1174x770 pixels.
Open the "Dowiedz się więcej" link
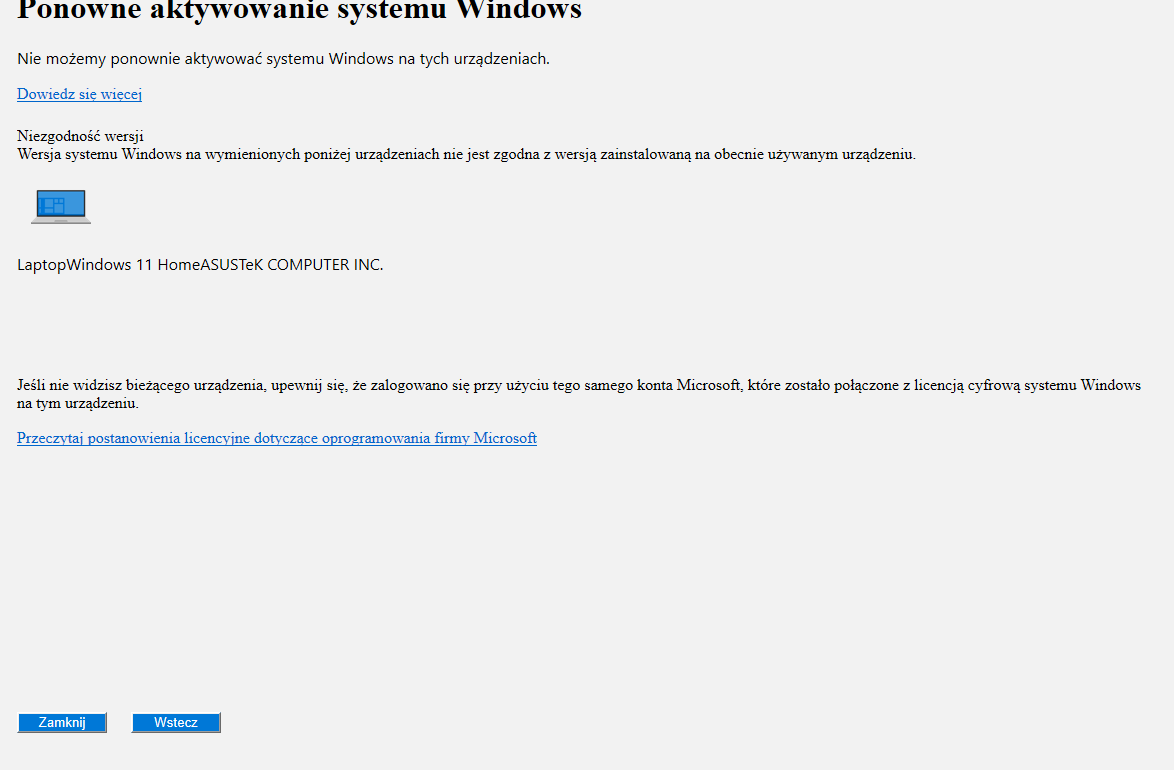point(79,94)
